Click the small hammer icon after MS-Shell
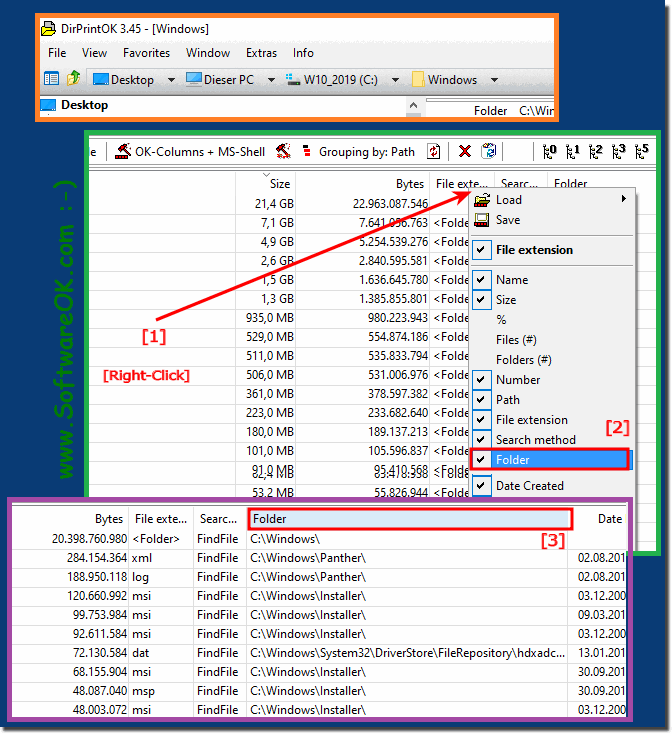The height and width of the screenshot is (734, 672). [x=283, y=151]
